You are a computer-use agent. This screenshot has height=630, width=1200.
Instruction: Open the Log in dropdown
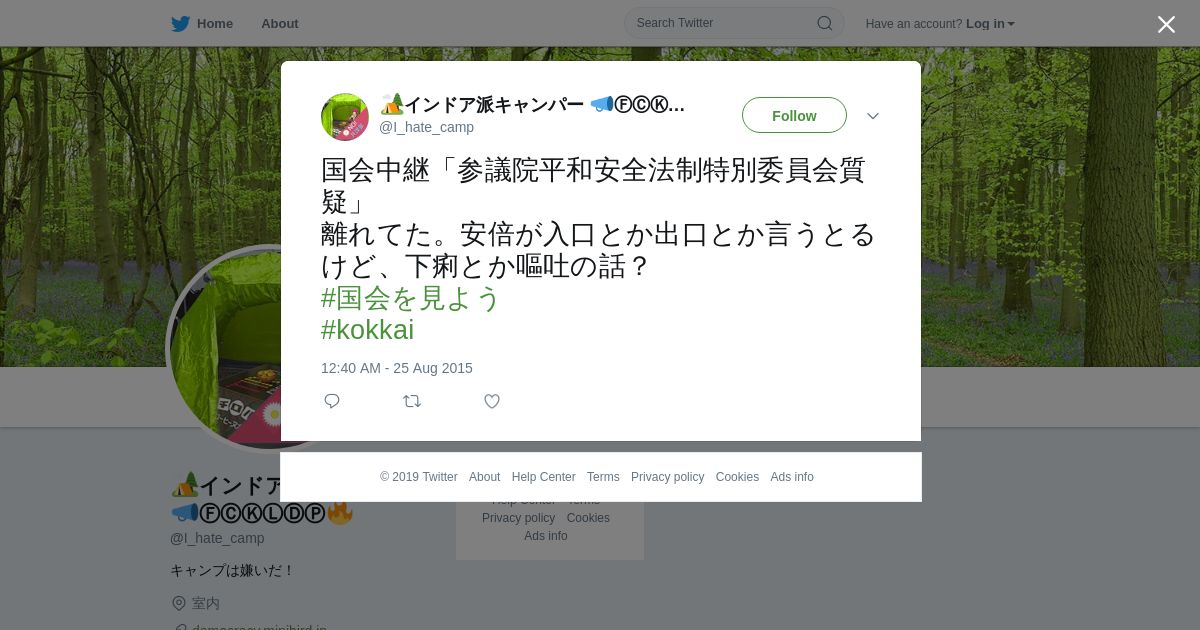pos(990,24)
